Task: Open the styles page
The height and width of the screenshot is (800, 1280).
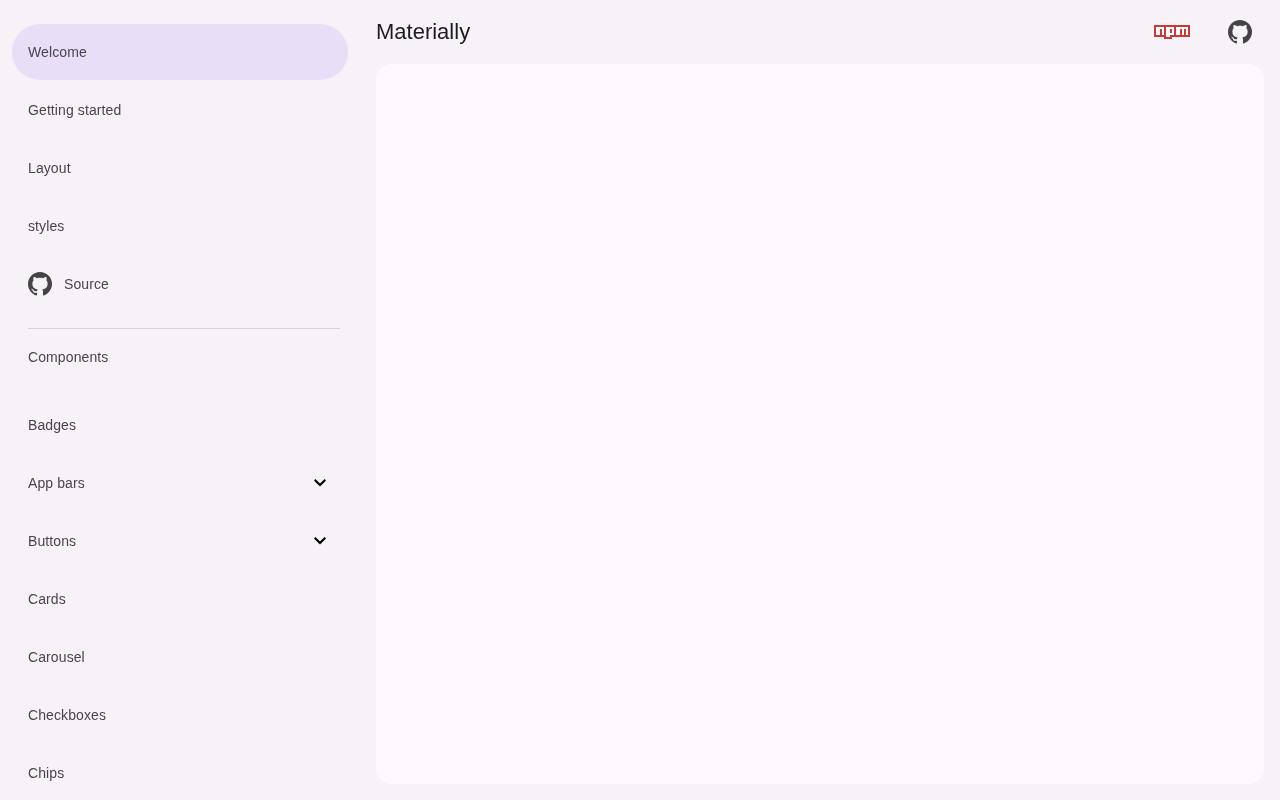Action: click(46, 226)
